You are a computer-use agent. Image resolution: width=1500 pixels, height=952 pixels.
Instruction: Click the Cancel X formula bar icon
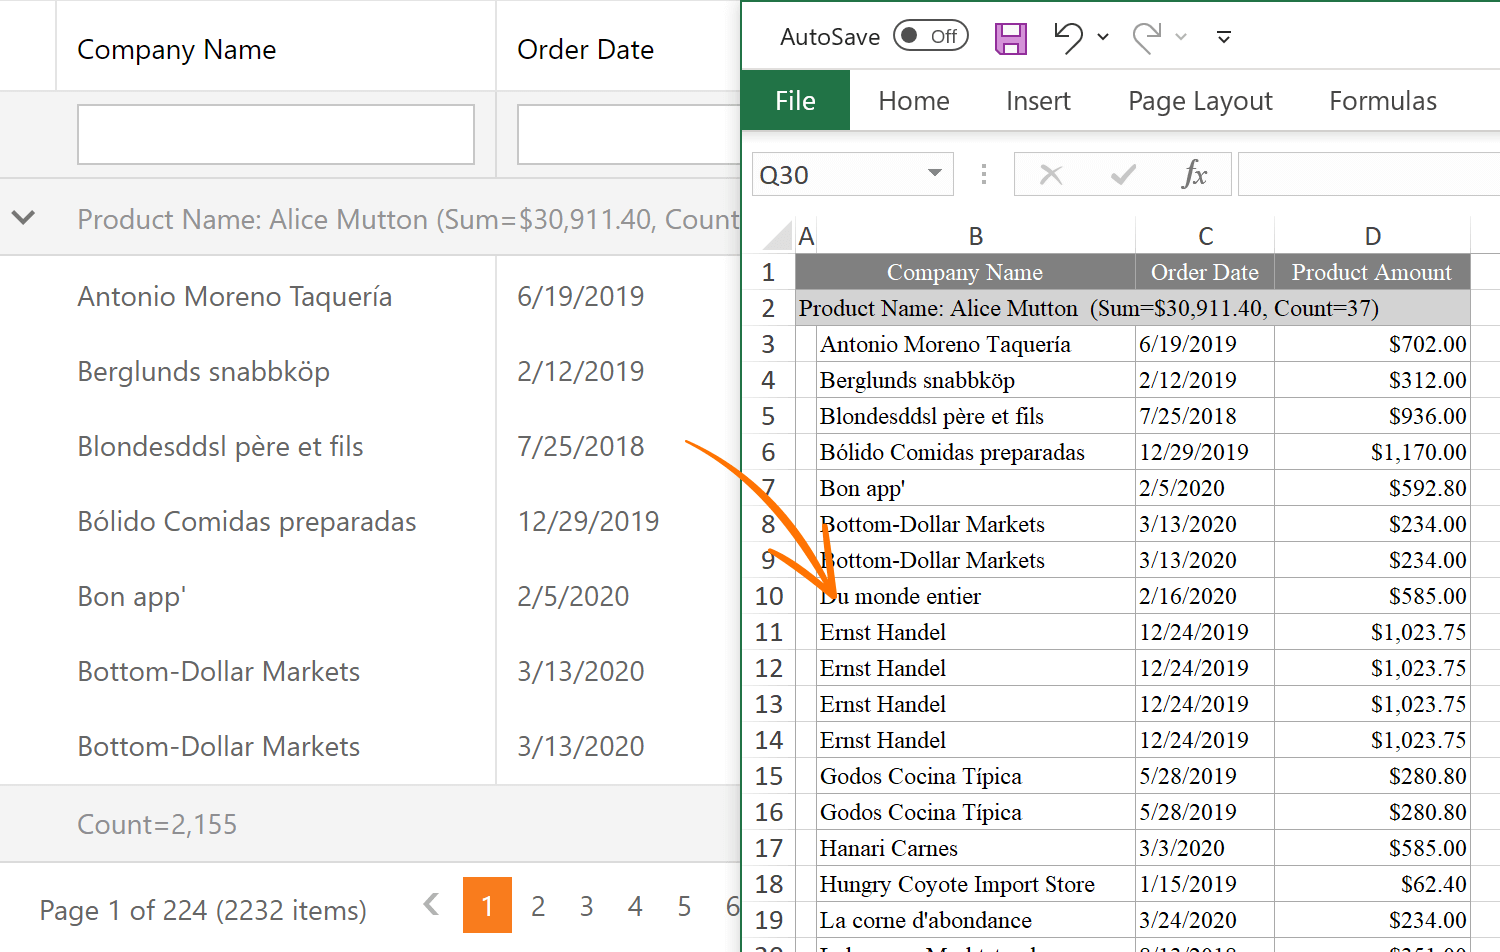click(x=1050, y=175)
